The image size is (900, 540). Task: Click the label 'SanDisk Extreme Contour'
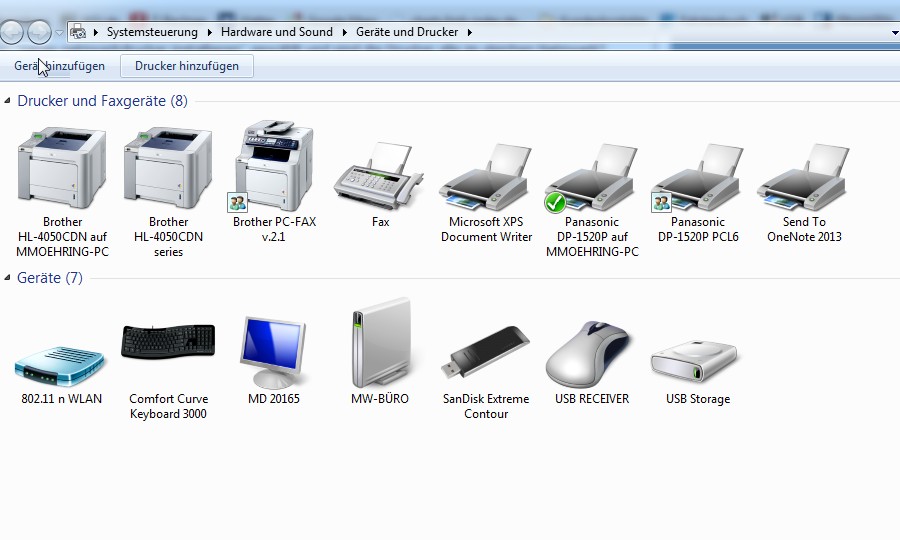tap(486, 406)
